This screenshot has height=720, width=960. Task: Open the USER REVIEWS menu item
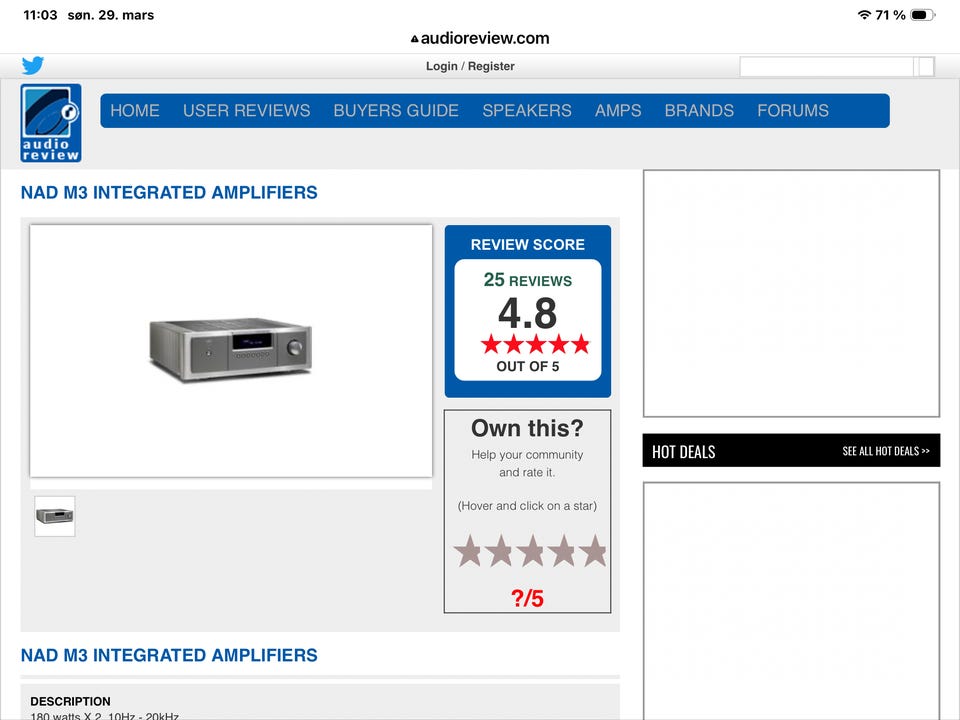[247, 111]
